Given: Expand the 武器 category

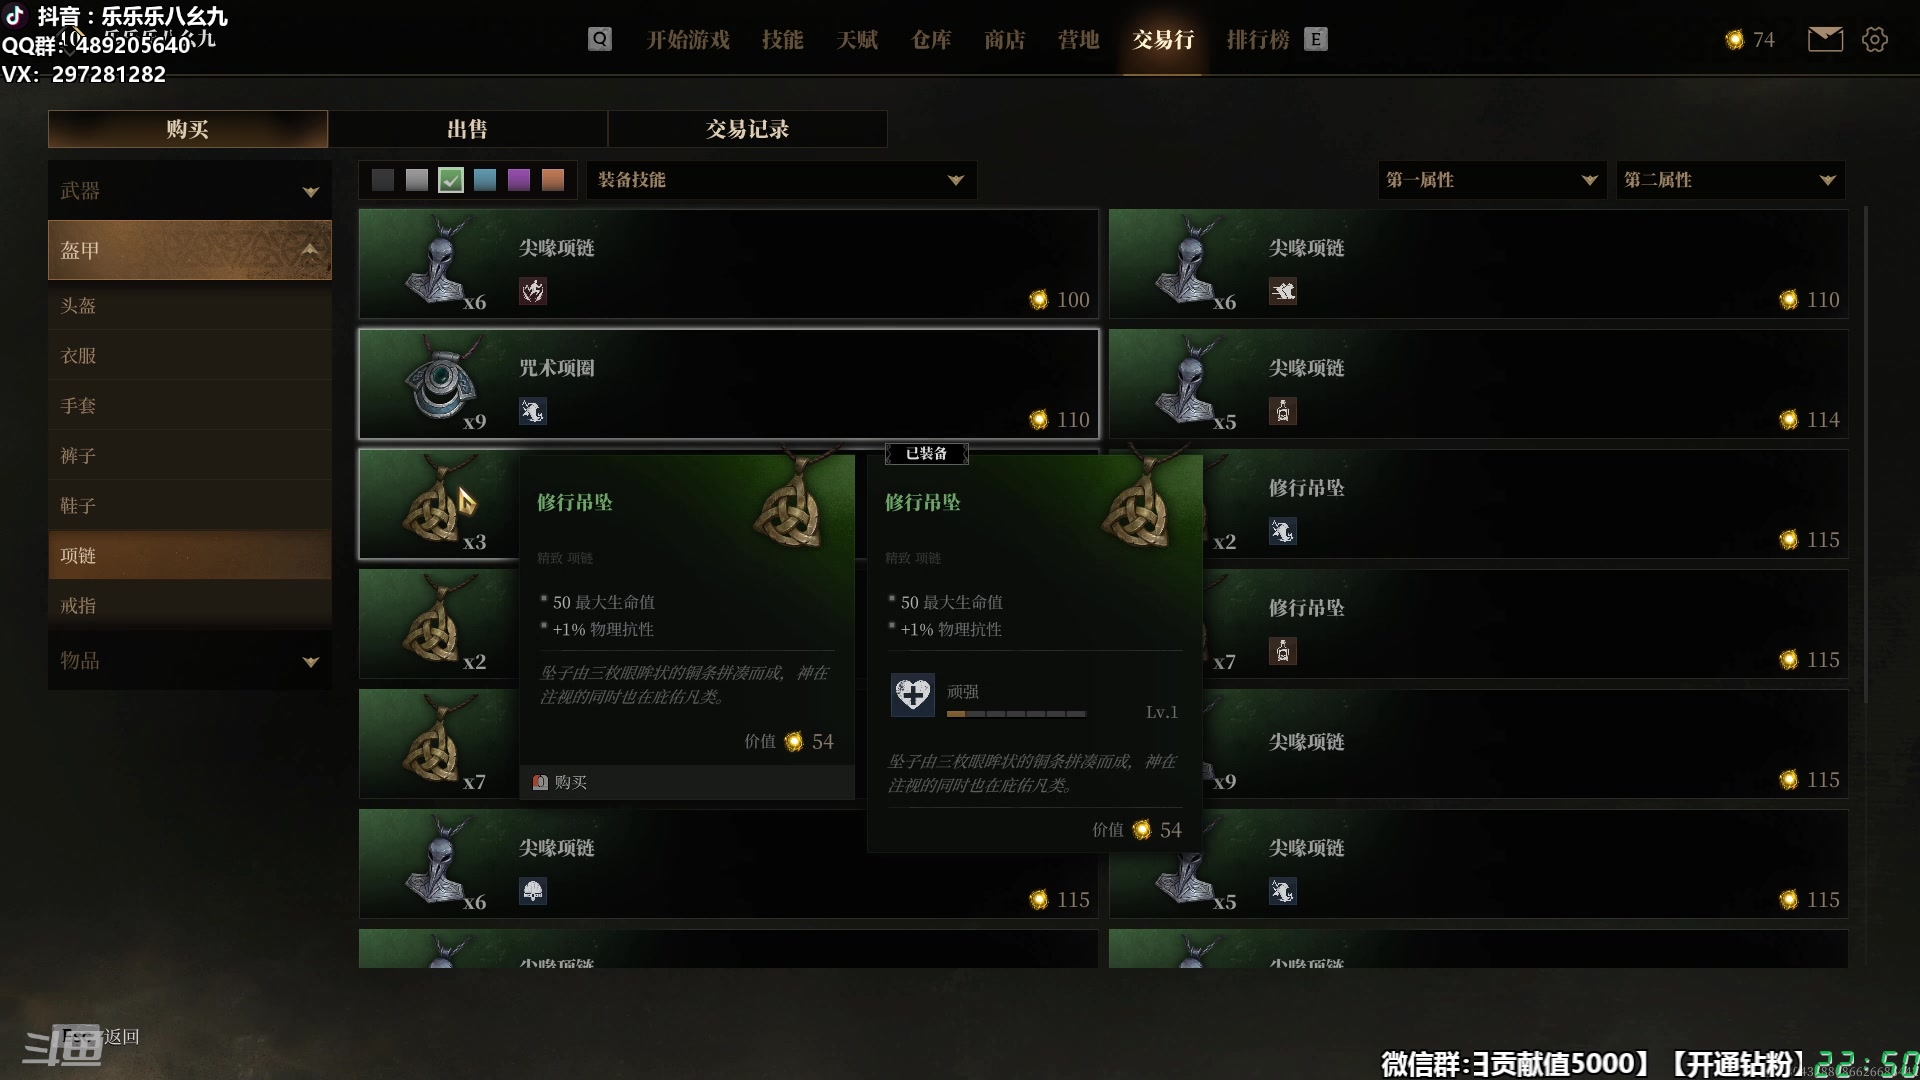Looking at the screenshot, I should point(189,190).
